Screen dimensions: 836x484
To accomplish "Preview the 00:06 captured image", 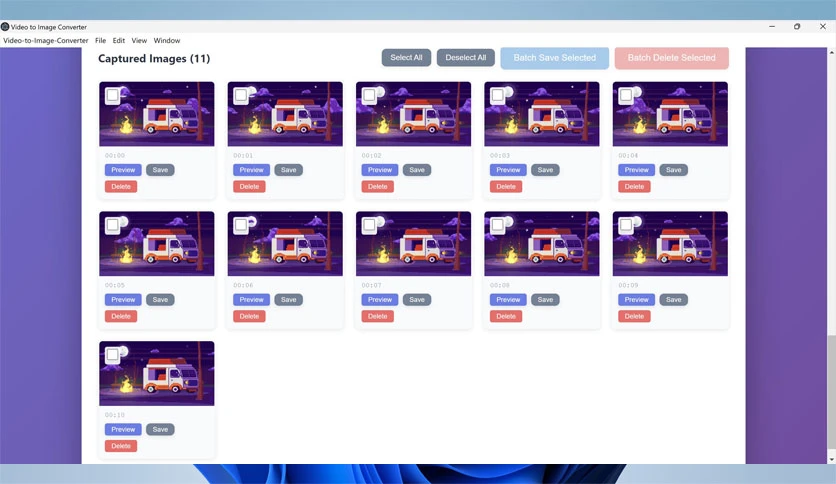I will click(x=252, y=300).
